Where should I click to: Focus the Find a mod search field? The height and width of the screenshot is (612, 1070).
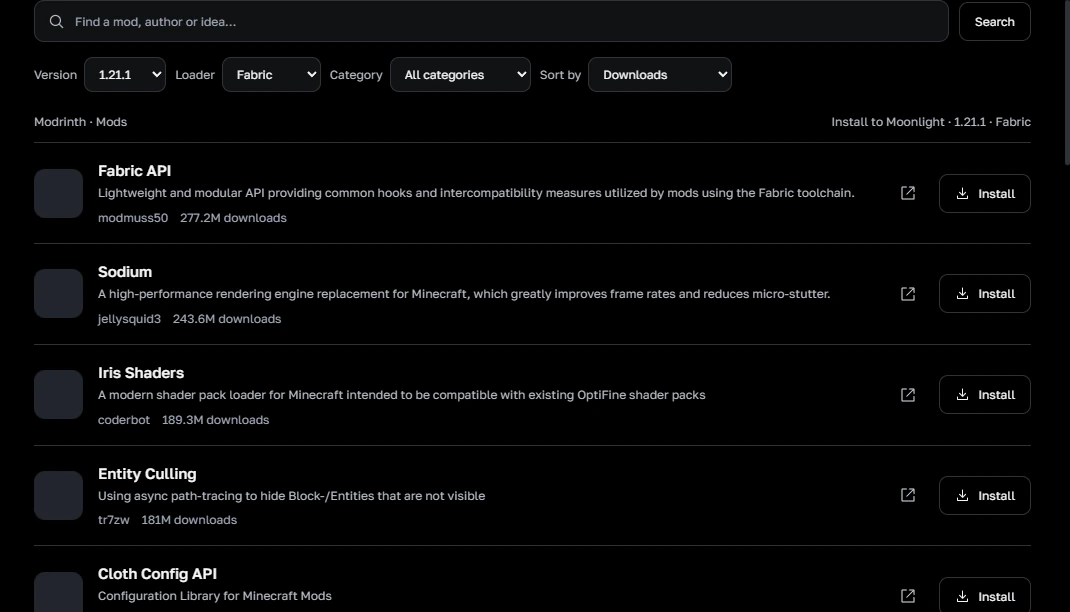[491, 22]
